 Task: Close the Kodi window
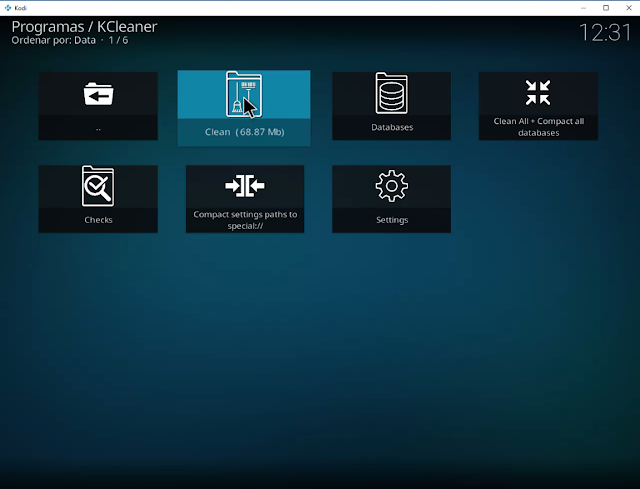pyautogui.click(x=629, y=8)
